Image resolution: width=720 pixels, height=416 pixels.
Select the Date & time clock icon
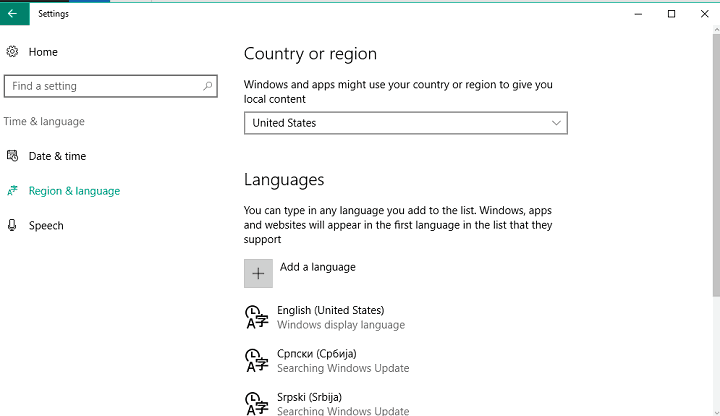12,156
